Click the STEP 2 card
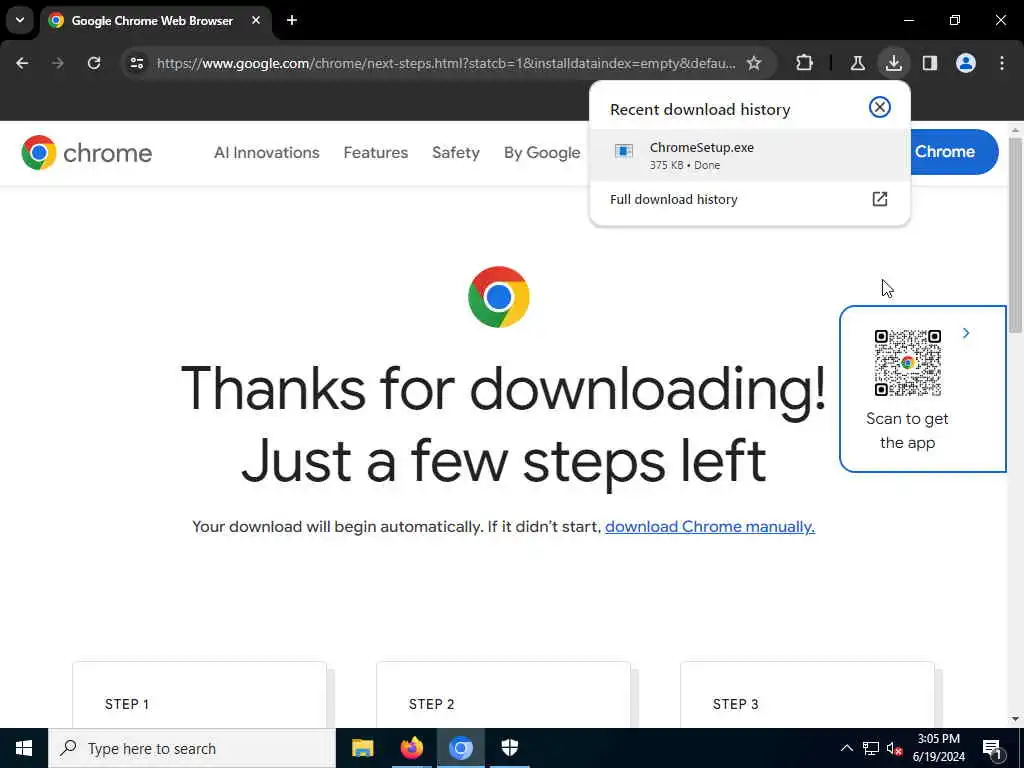The image size is (1024, 768). coord(504,695)
